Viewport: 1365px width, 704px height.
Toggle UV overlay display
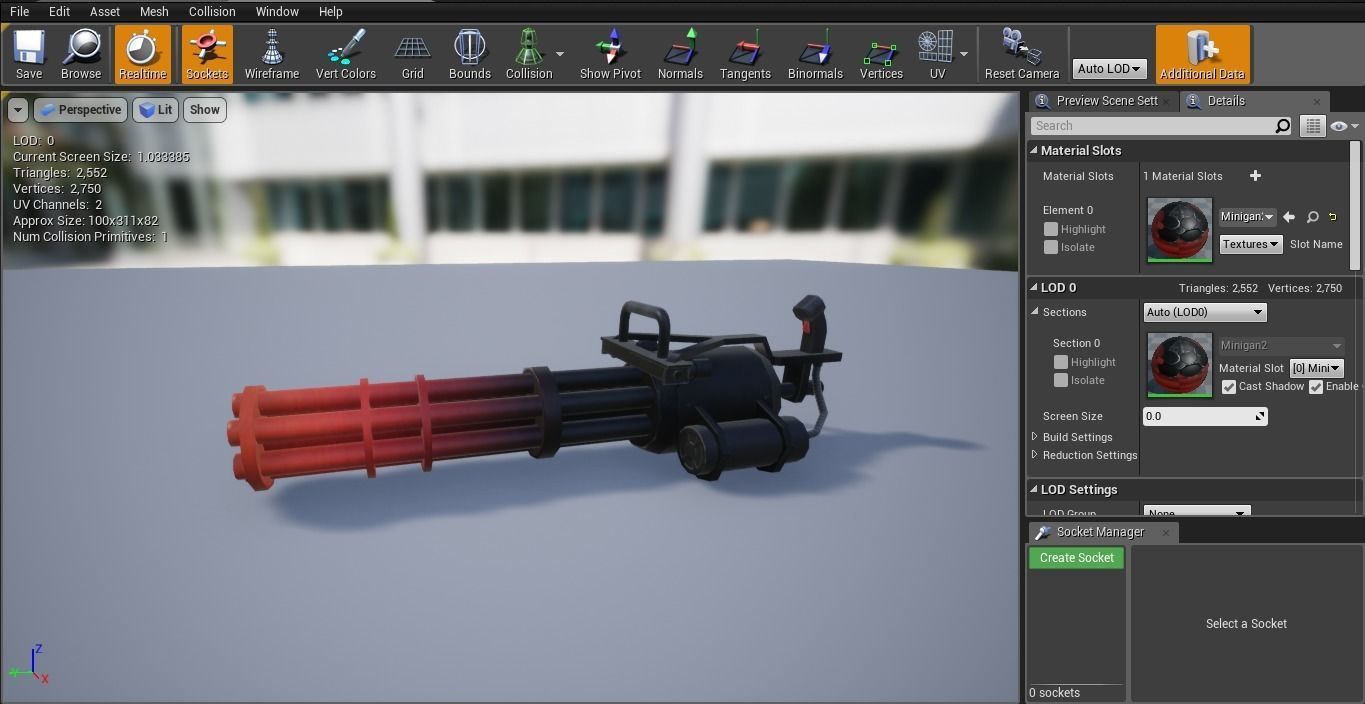tap(937, 54)
